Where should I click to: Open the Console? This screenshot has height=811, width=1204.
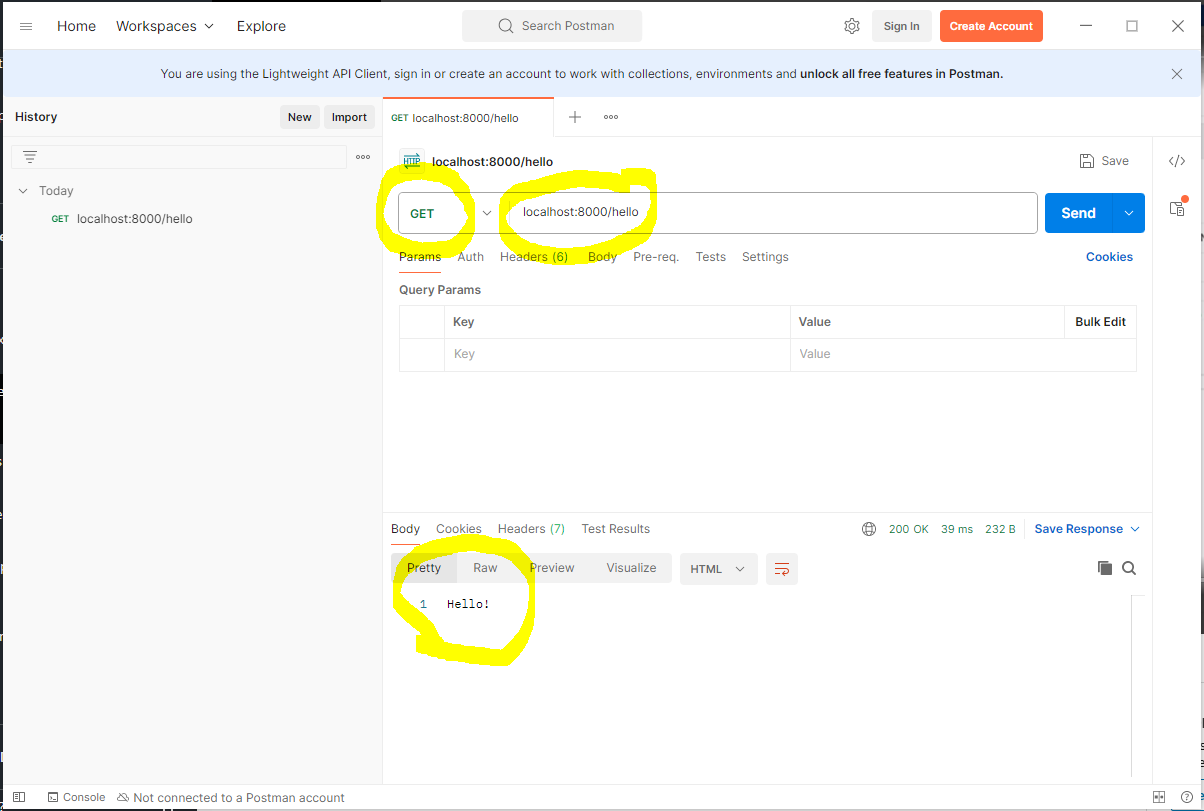(x=76, y=797)
